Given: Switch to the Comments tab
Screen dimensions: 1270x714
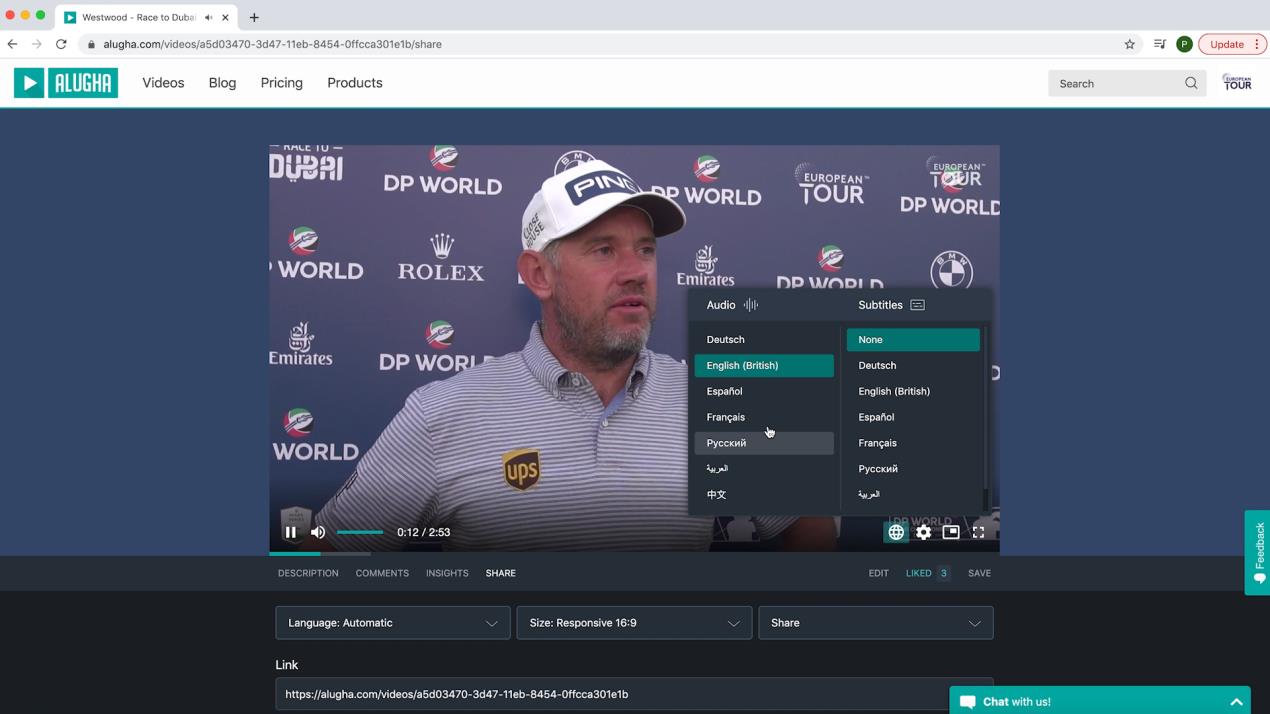Looking at the screenshot, I should tap(382, 573).
